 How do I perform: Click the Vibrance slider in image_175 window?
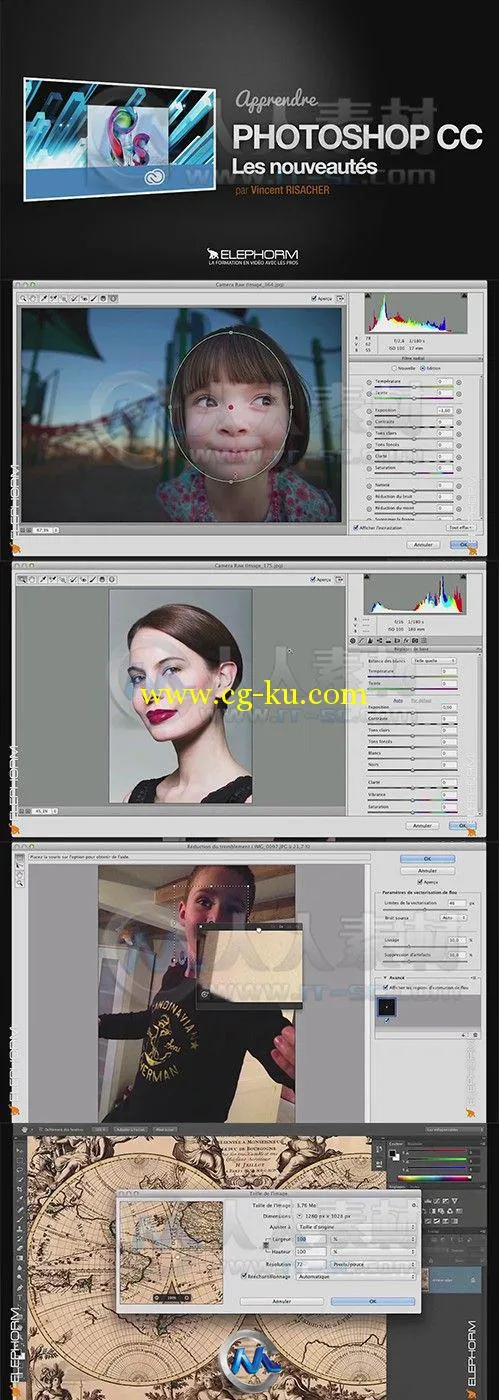tap(412, 800)
